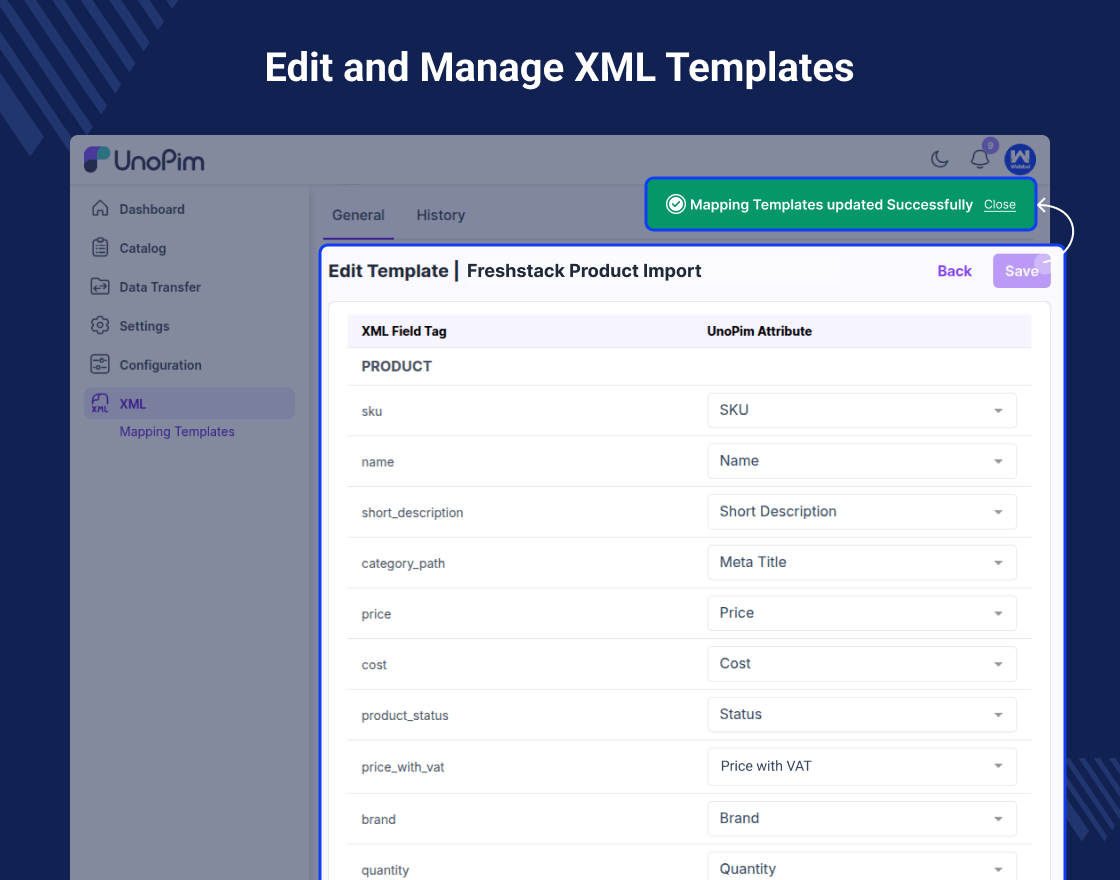Open the Status attribute dropdown
Image resolution: width=1120 pixels, height=880 pixels.
(x=862, y=714)
